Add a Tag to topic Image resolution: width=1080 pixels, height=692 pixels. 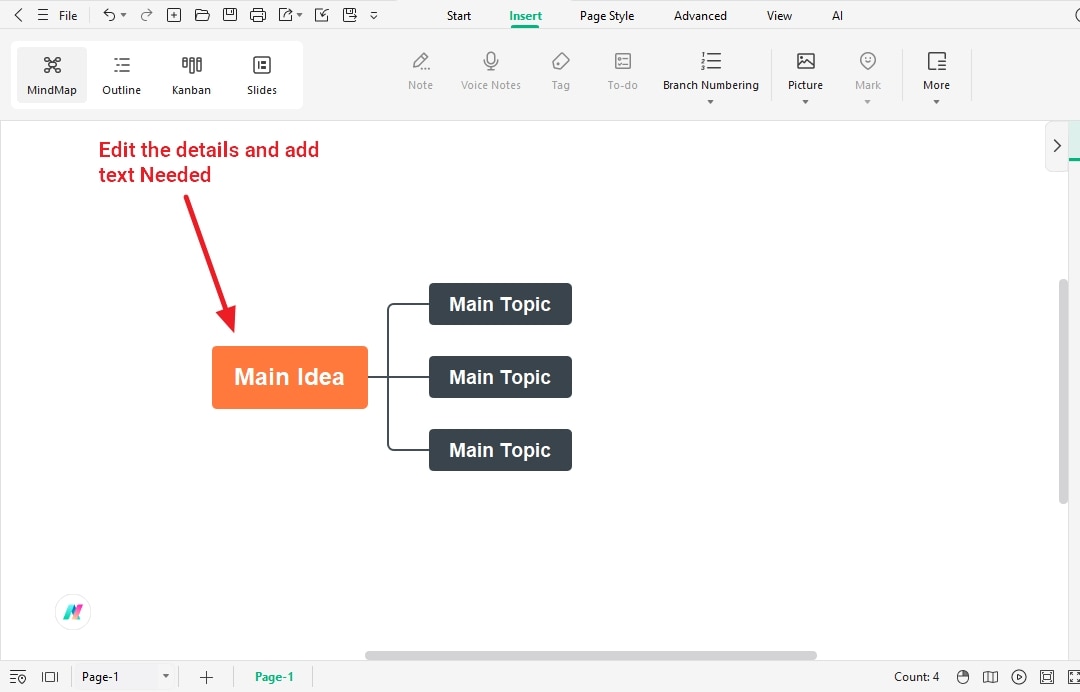pos(561,72)
